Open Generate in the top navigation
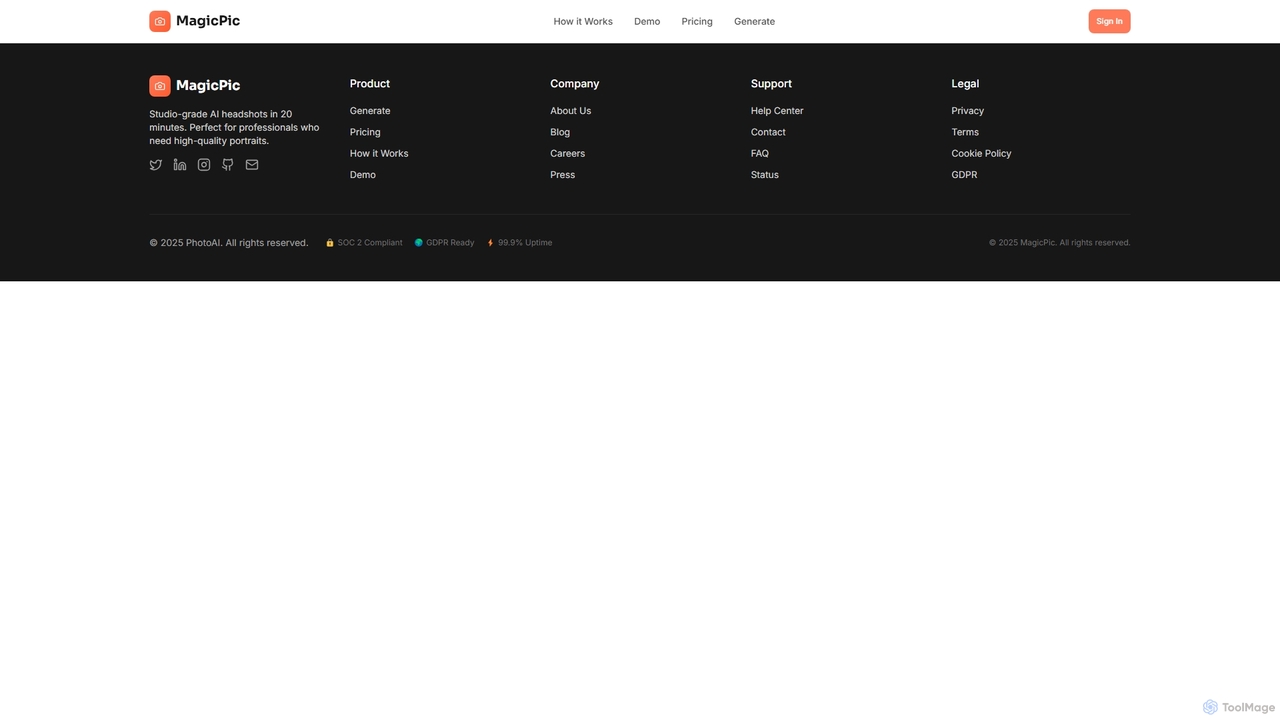 [754, 21]
